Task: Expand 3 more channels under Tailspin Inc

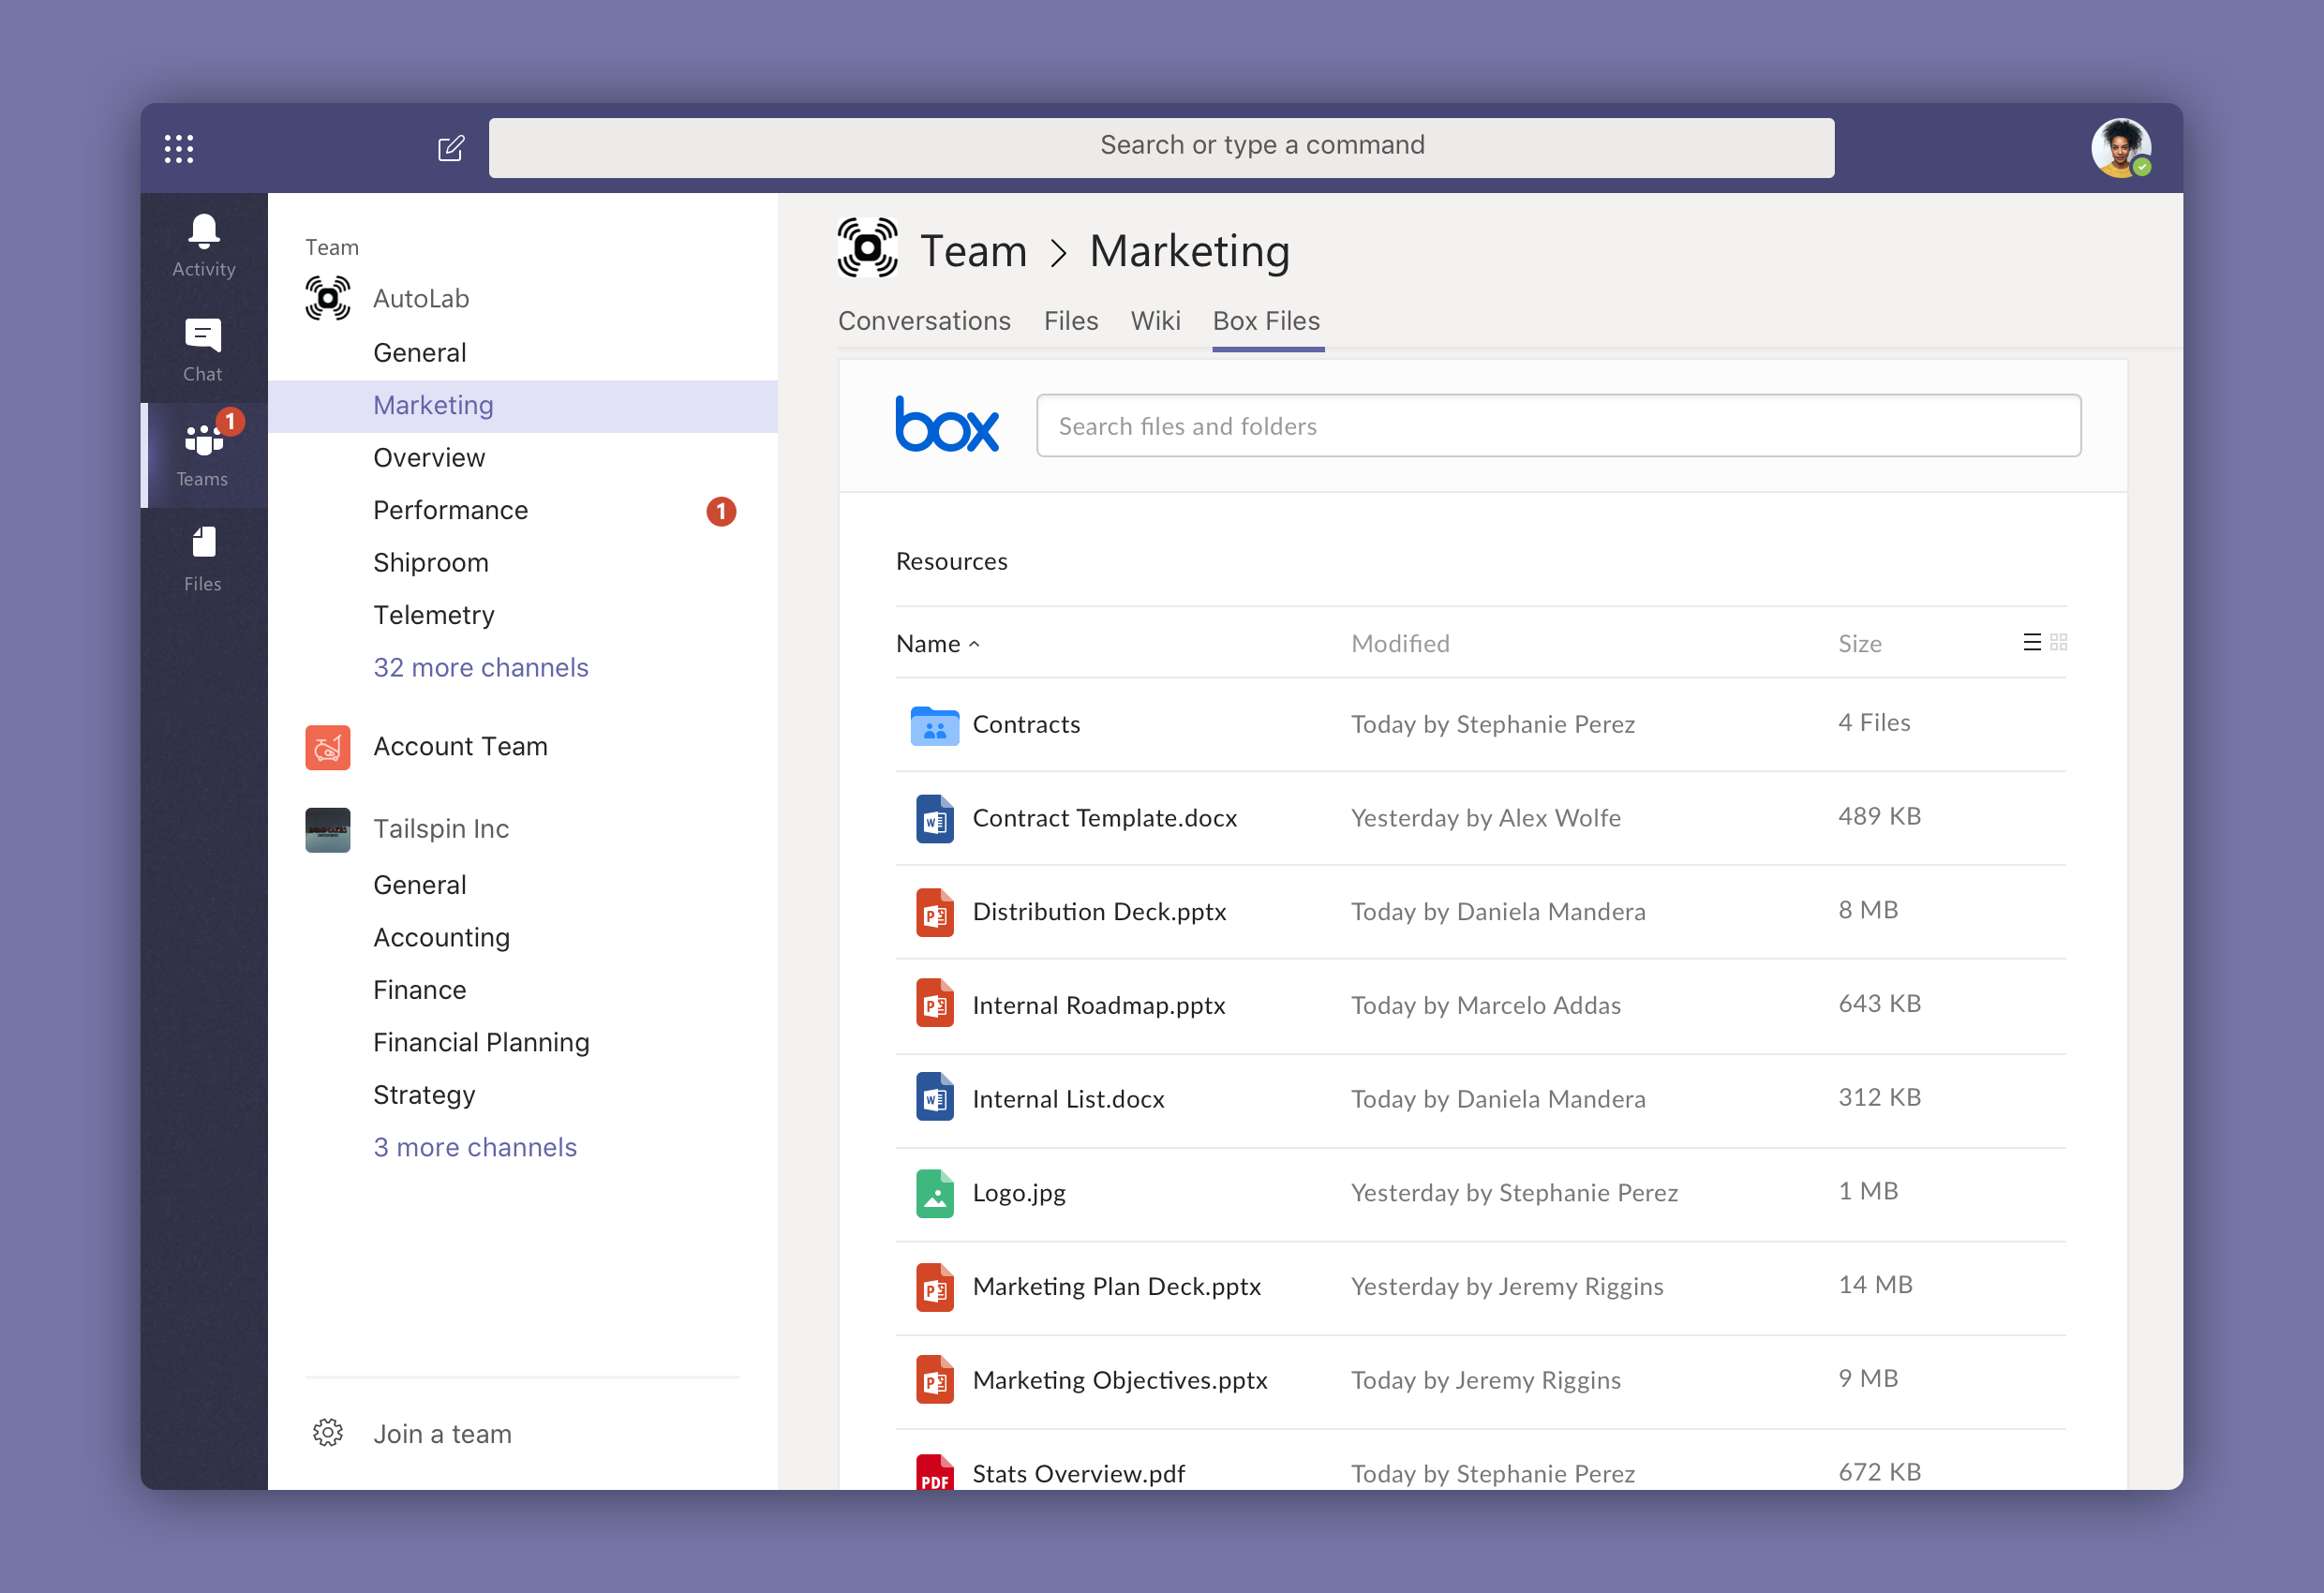Action: (x=475, y=1147)
